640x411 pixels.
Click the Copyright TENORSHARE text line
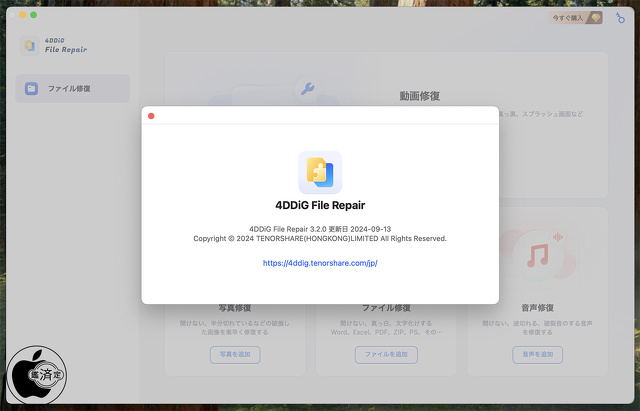pyautogui.click(x=320, y=238)
